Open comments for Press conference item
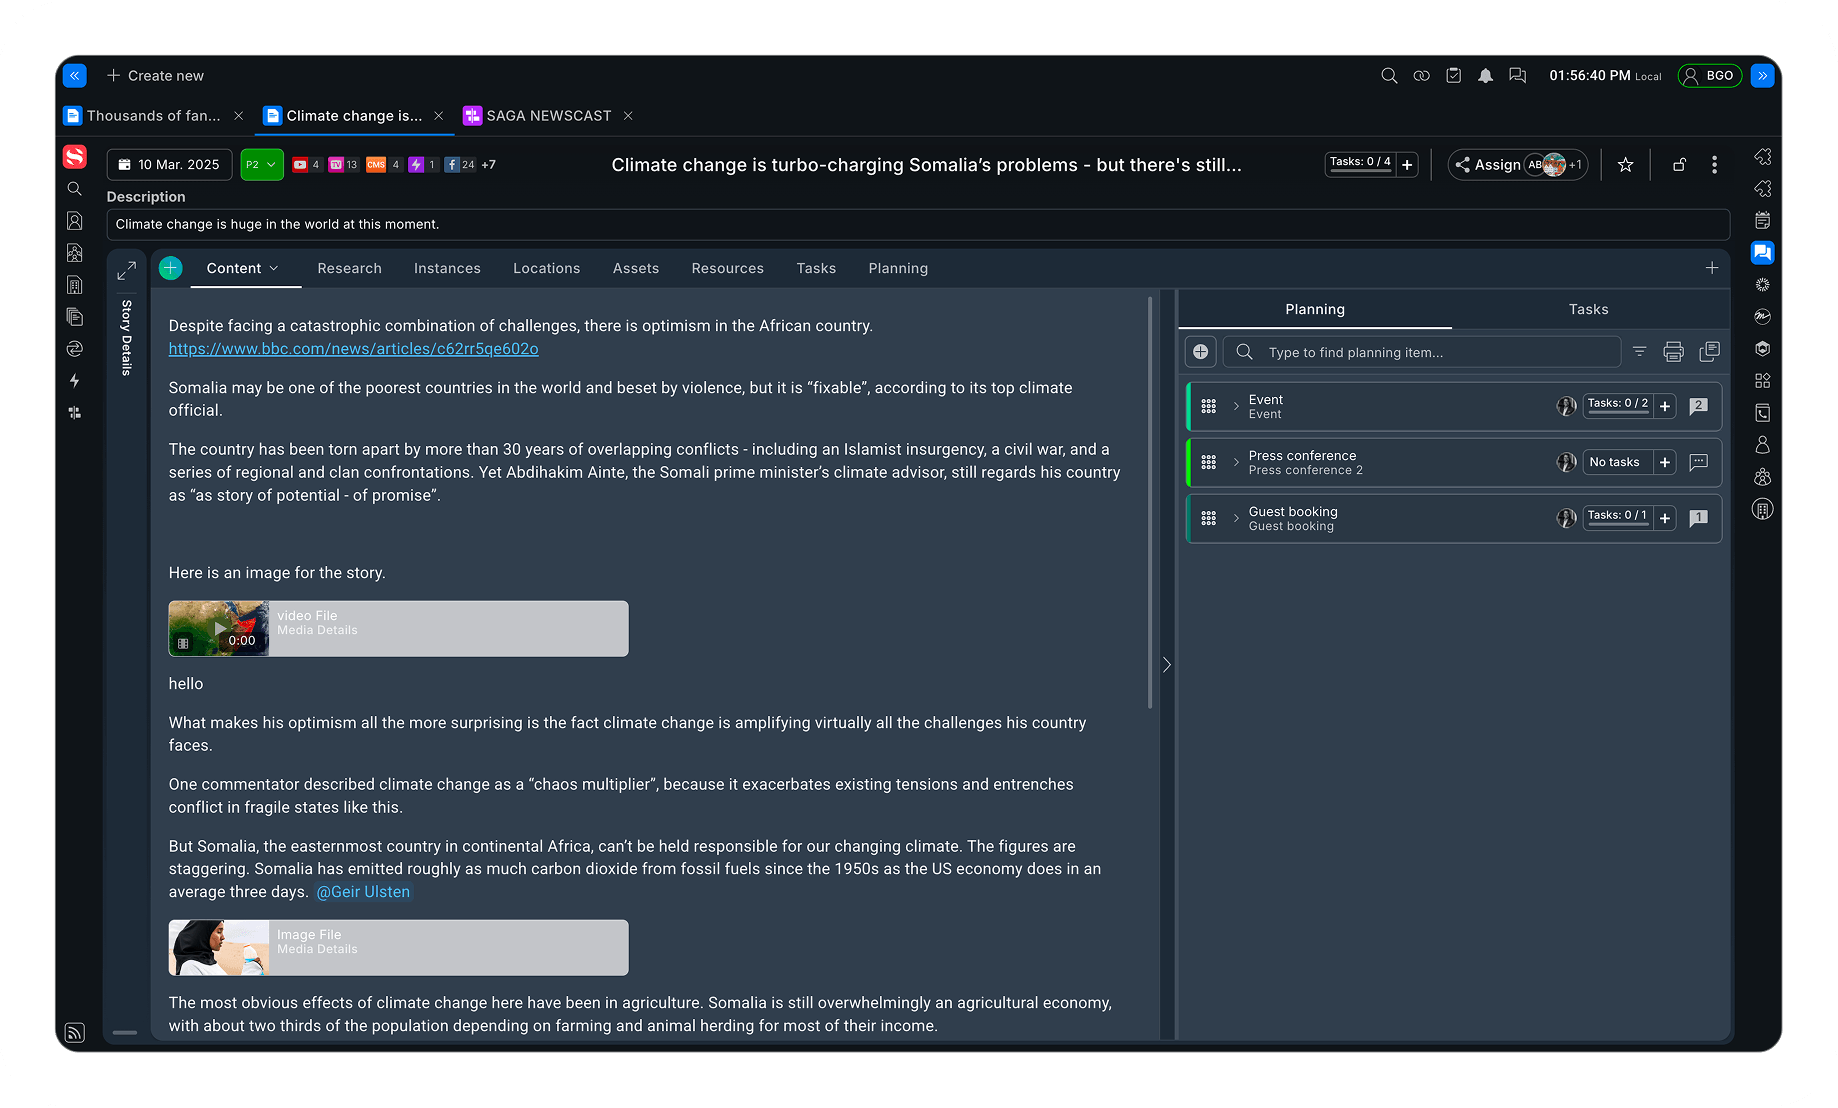 pyautogui.click(x=1698, y=462)
